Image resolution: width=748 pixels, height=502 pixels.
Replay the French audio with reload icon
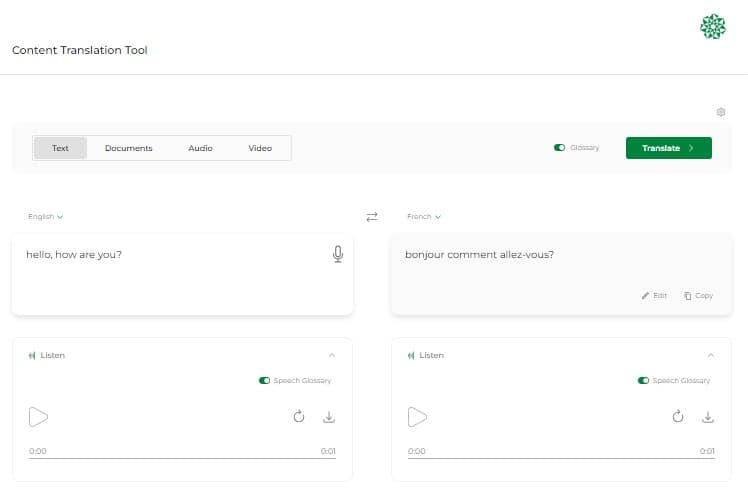tap(677, 417)
